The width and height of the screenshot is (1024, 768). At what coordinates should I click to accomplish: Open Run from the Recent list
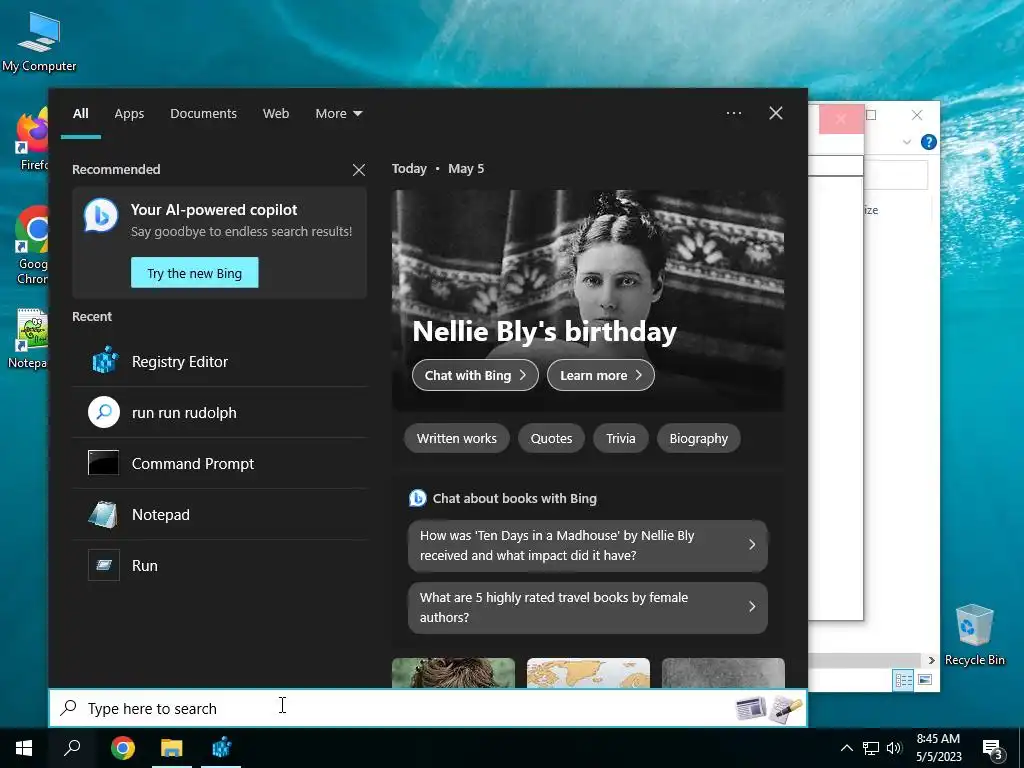pyautogui.click(x=219, y=565)
